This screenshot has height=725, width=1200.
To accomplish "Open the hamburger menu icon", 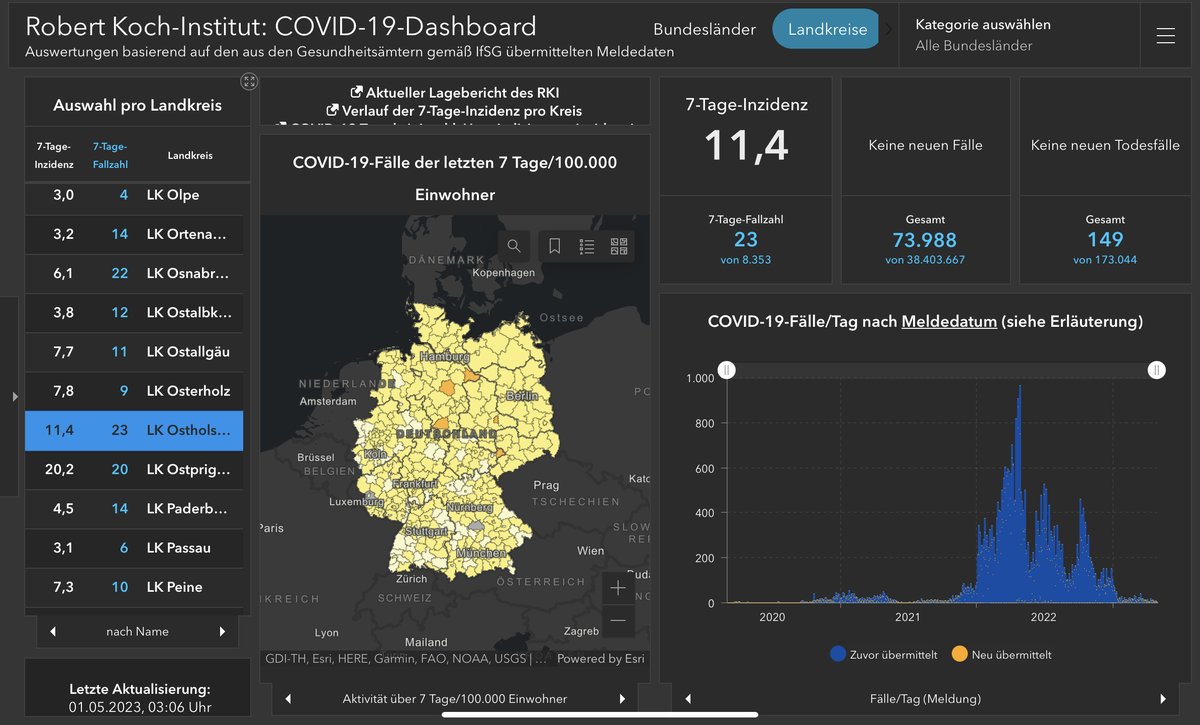I will click(x=1165, y=35).
